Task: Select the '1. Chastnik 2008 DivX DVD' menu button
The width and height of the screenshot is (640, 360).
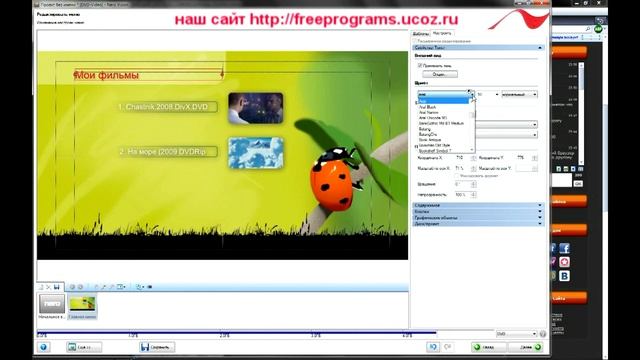Action: [x=167, y=107]
